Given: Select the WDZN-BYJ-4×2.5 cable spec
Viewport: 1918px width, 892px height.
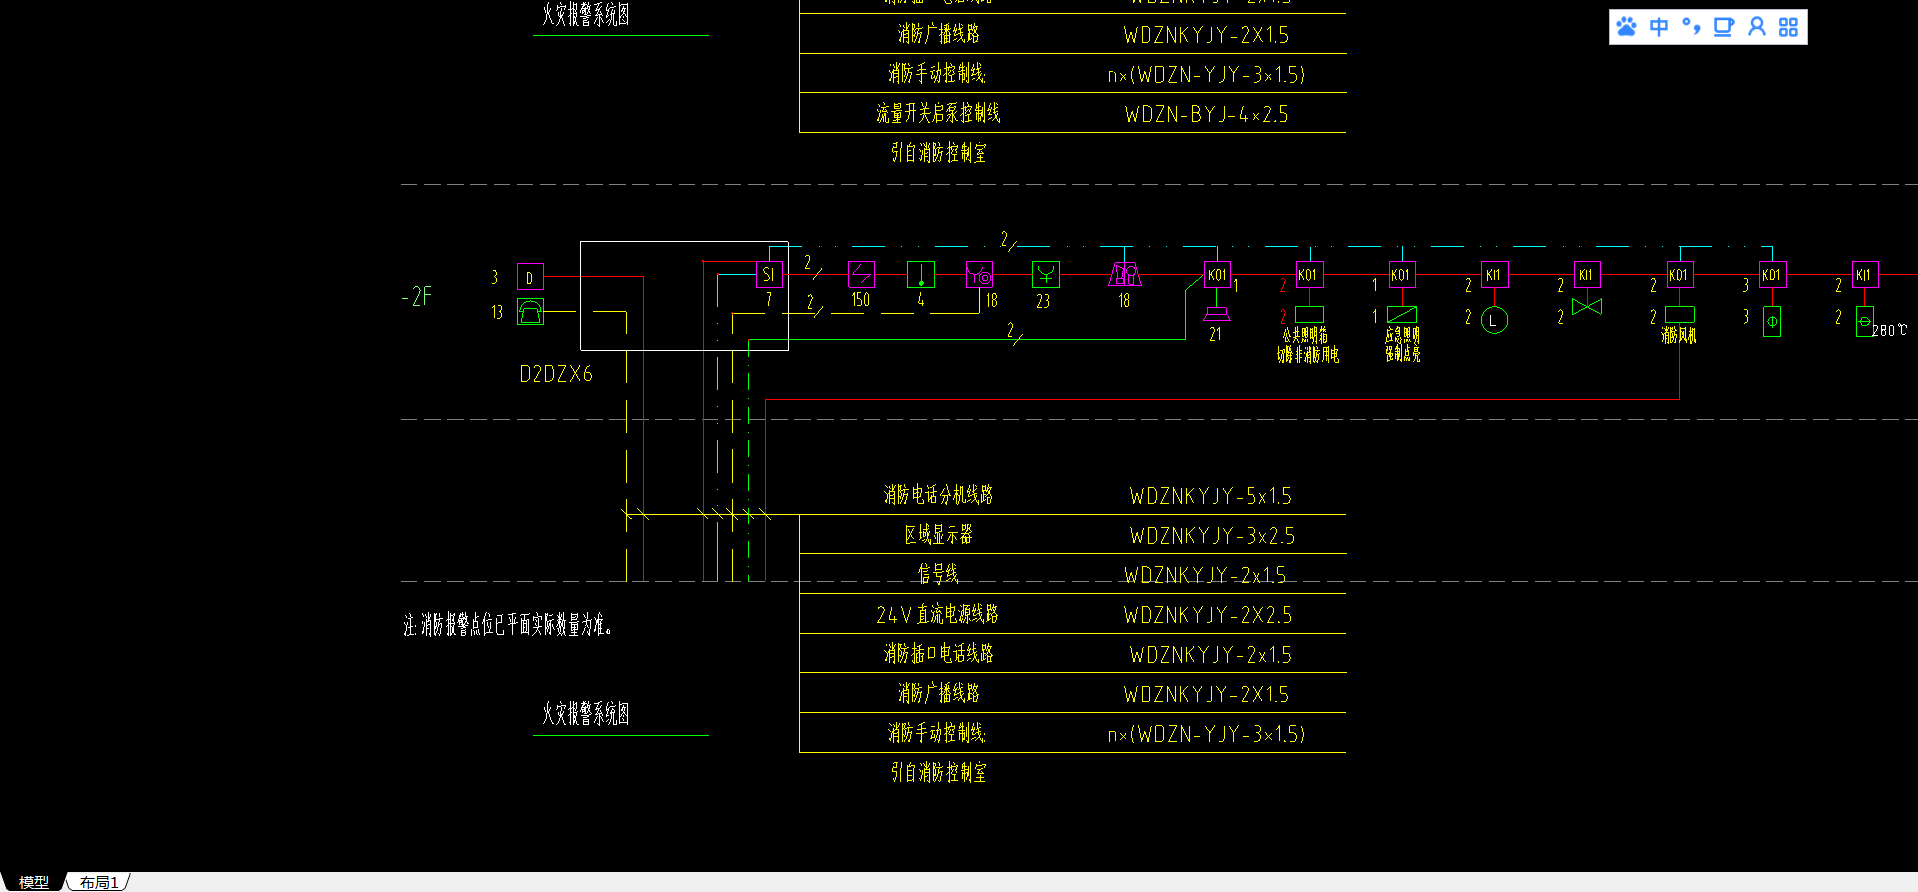Looking at the screenshot, I should [x=1207, y=114].
